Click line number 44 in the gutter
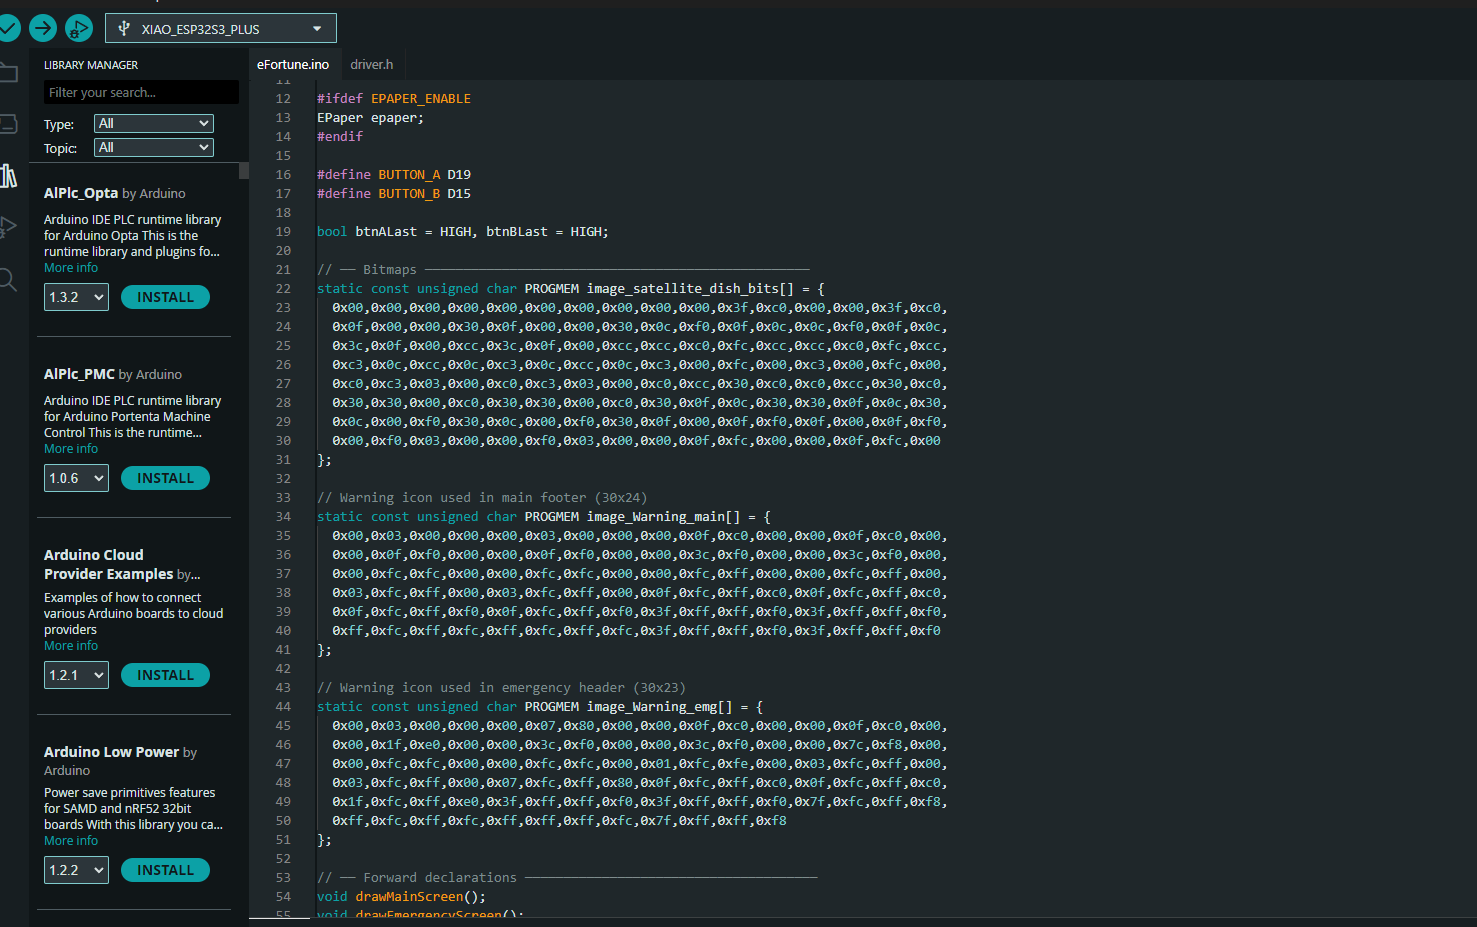This screenshot has height=927, width=1477. (283, 706)
